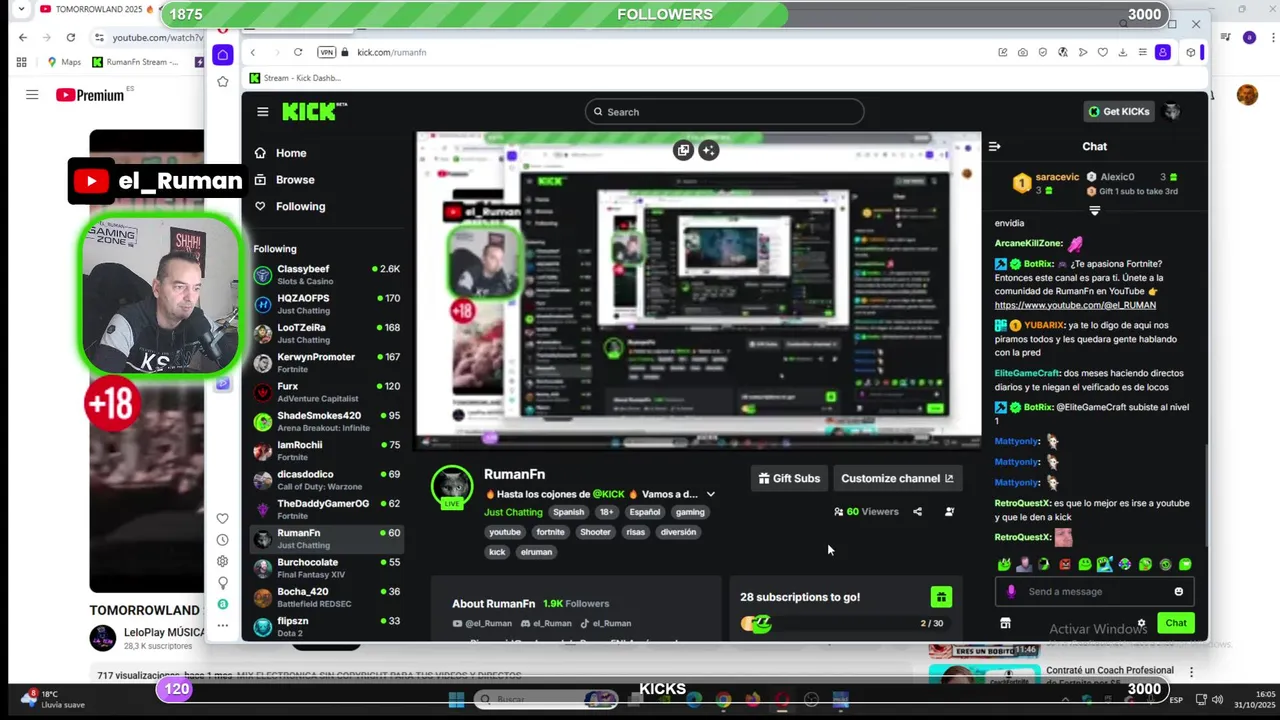The image size is (1280, 720).
Task: Click the kick.com/rumanfn address bar
Action: pyautogui.click(x=391, y=52)
